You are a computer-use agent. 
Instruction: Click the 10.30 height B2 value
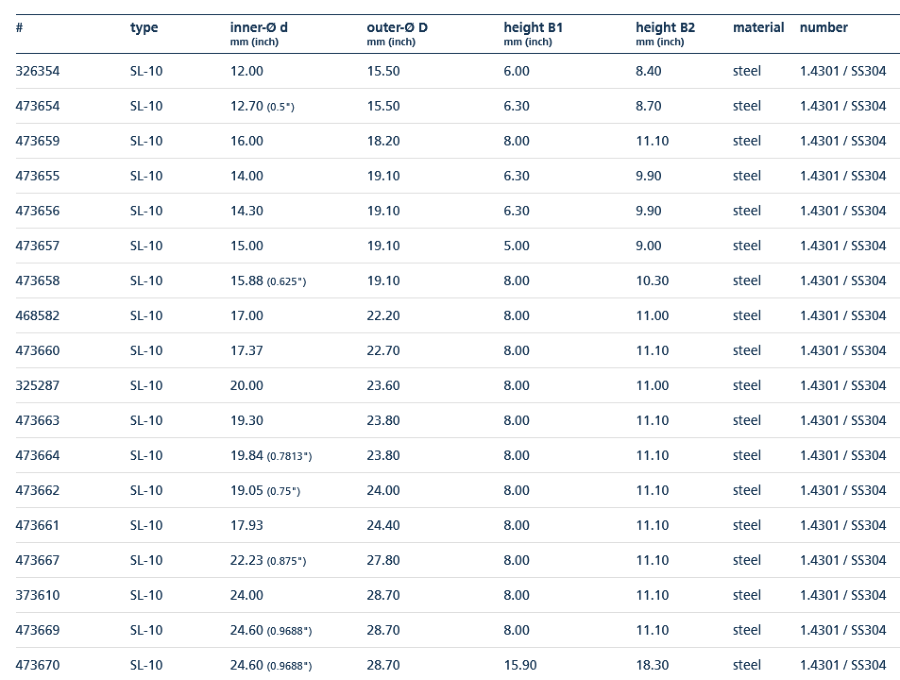[652, 281]
